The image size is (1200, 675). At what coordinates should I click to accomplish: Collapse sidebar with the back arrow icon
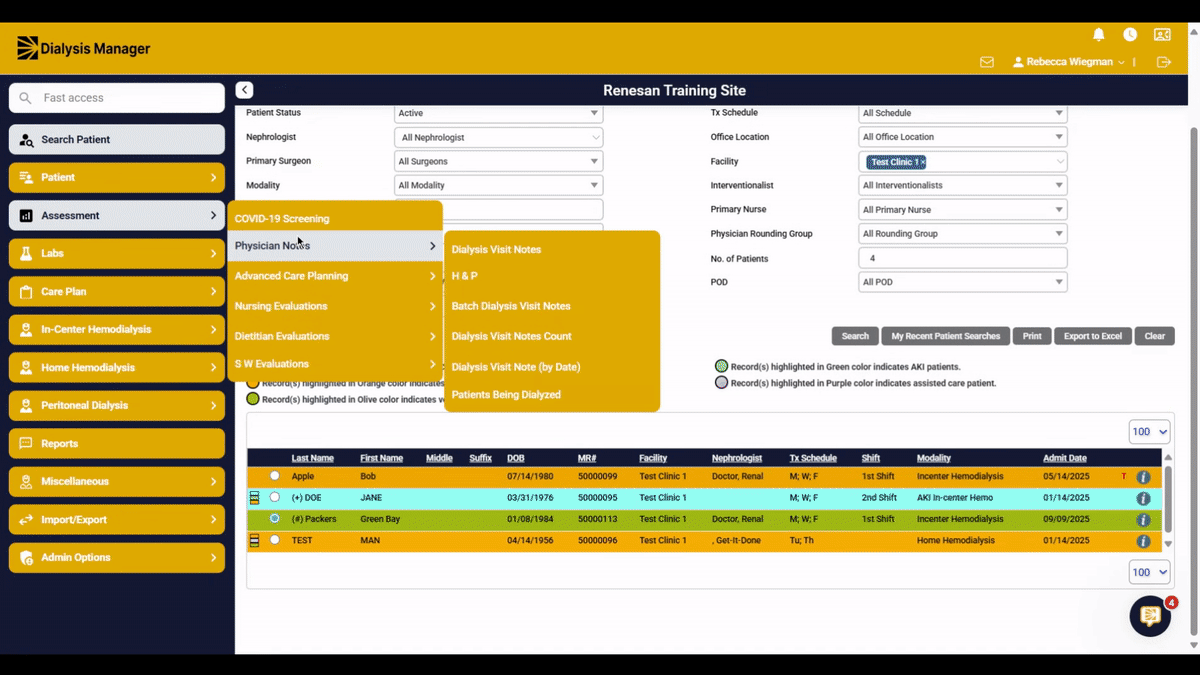coord(244,90)
